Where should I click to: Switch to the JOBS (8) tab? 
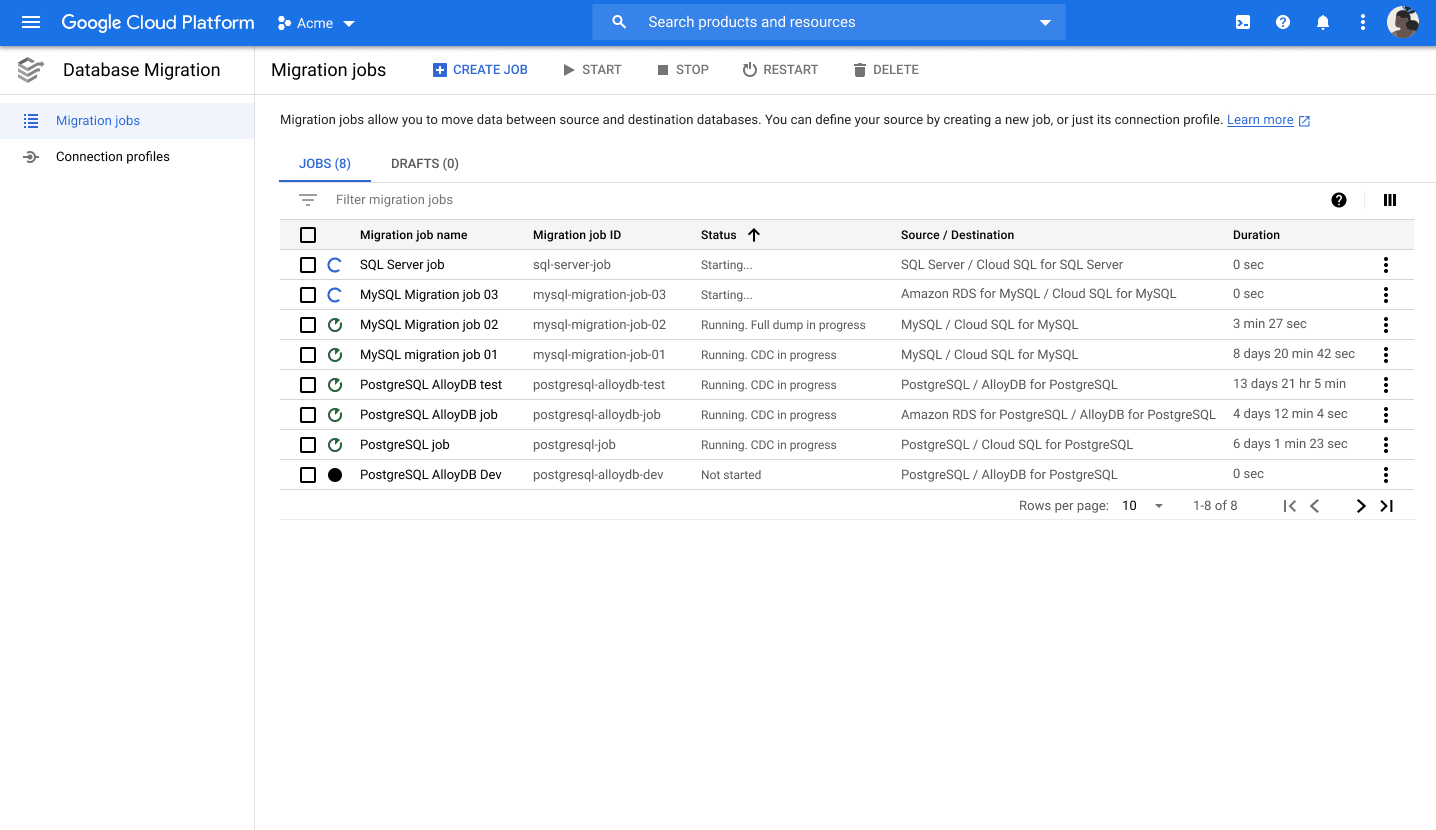[325, 164]
